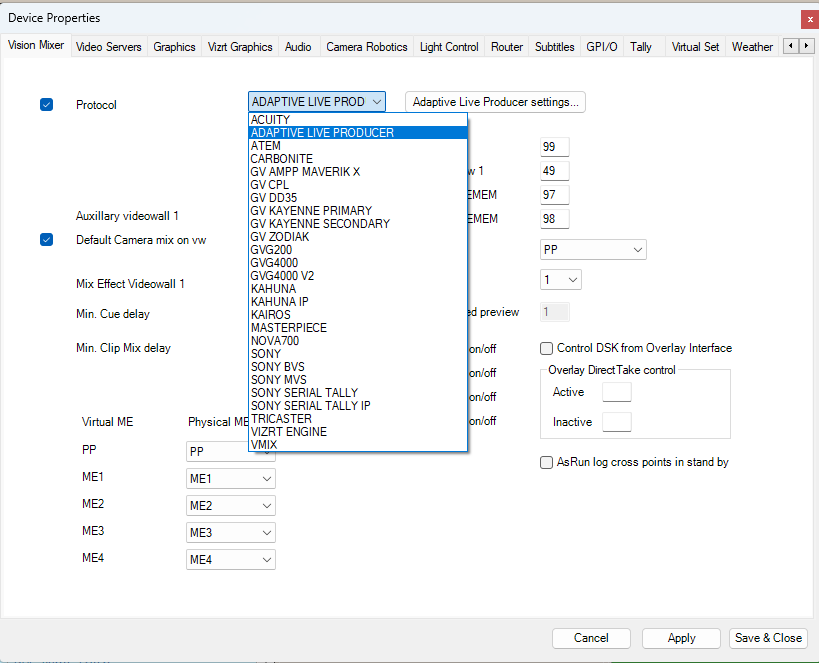Image resolution: width=819 pixels, height=663 pixels.
Task: Choose ADAPTIVE LIVE PRODUCER in the list
Action: pyautogui.click(x=358, y=133)
